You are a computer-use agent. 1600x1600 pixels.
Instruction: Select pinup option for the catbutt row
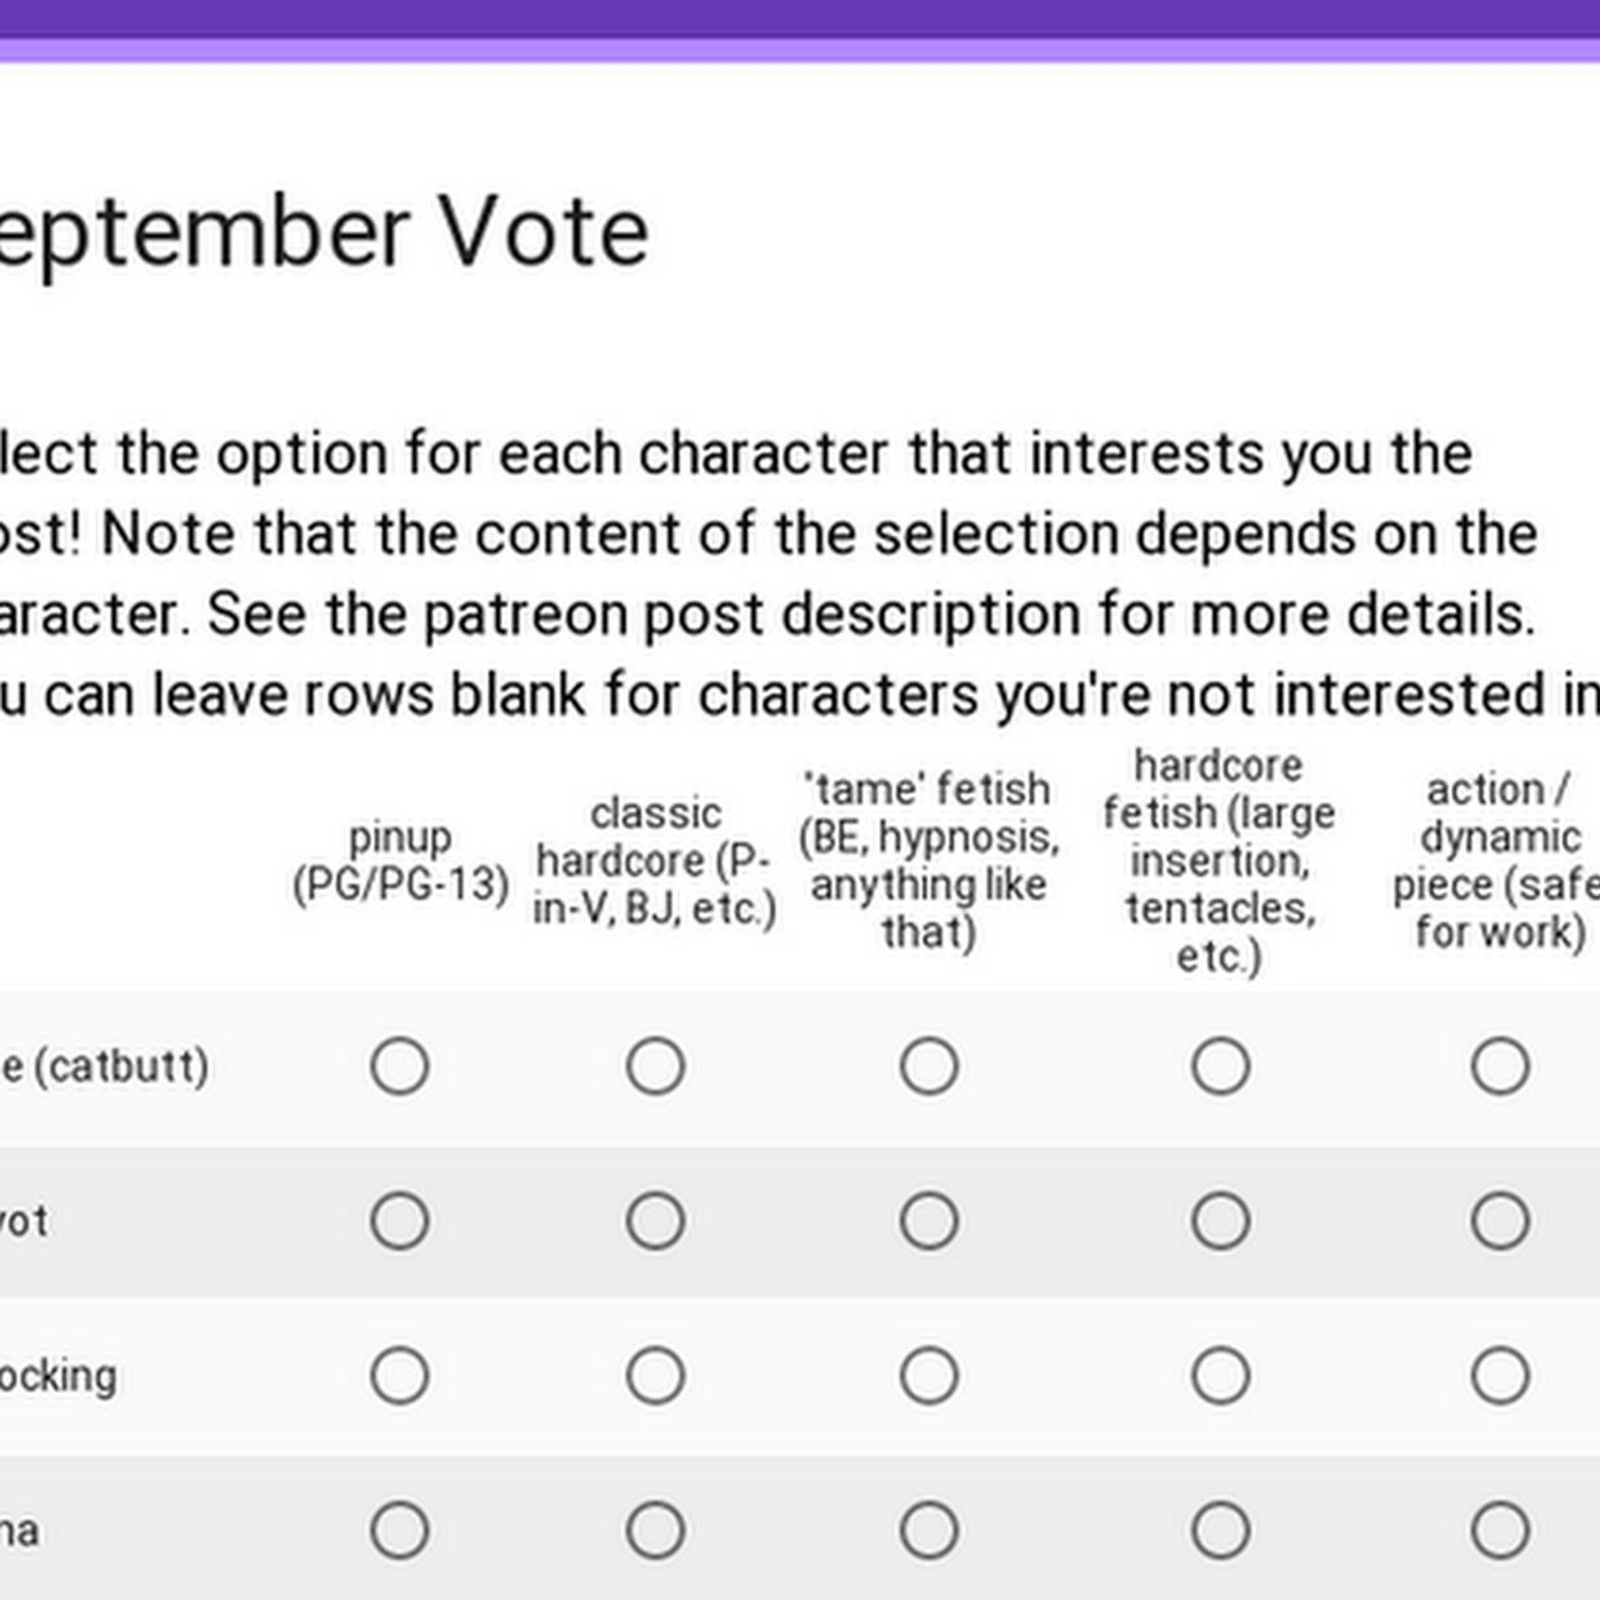coord(400,1066)
